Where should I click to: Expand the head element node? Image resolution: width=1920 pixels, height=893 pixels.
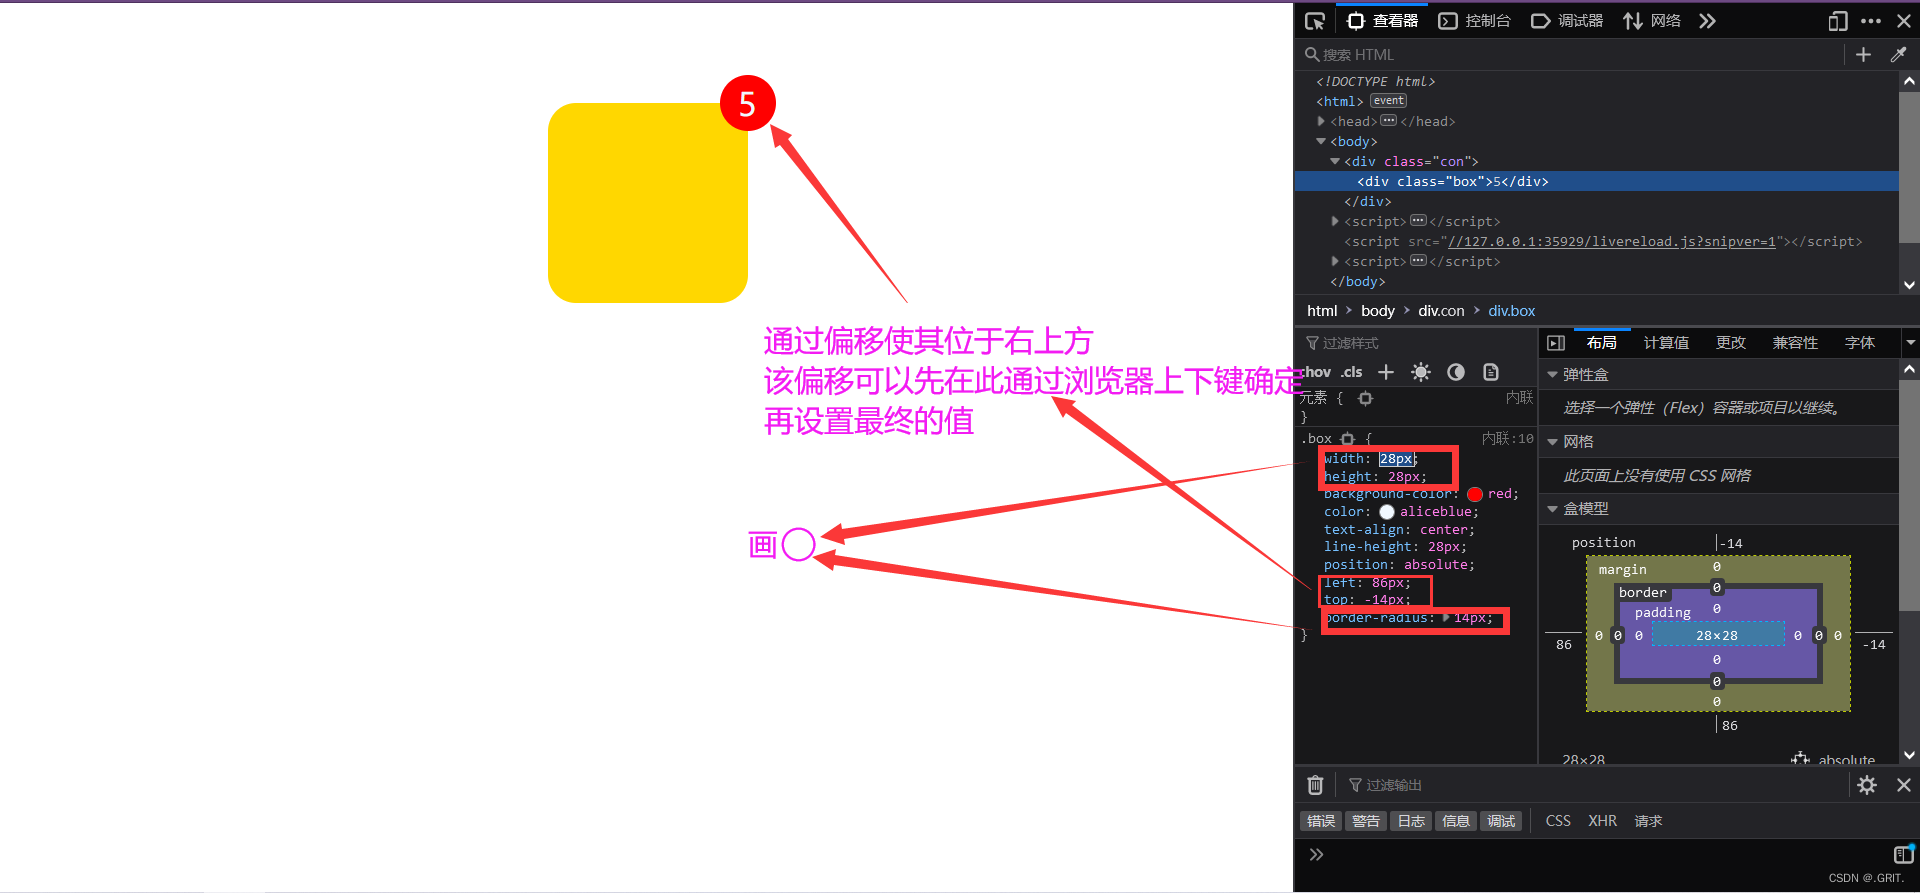[x=1321, y=121]
